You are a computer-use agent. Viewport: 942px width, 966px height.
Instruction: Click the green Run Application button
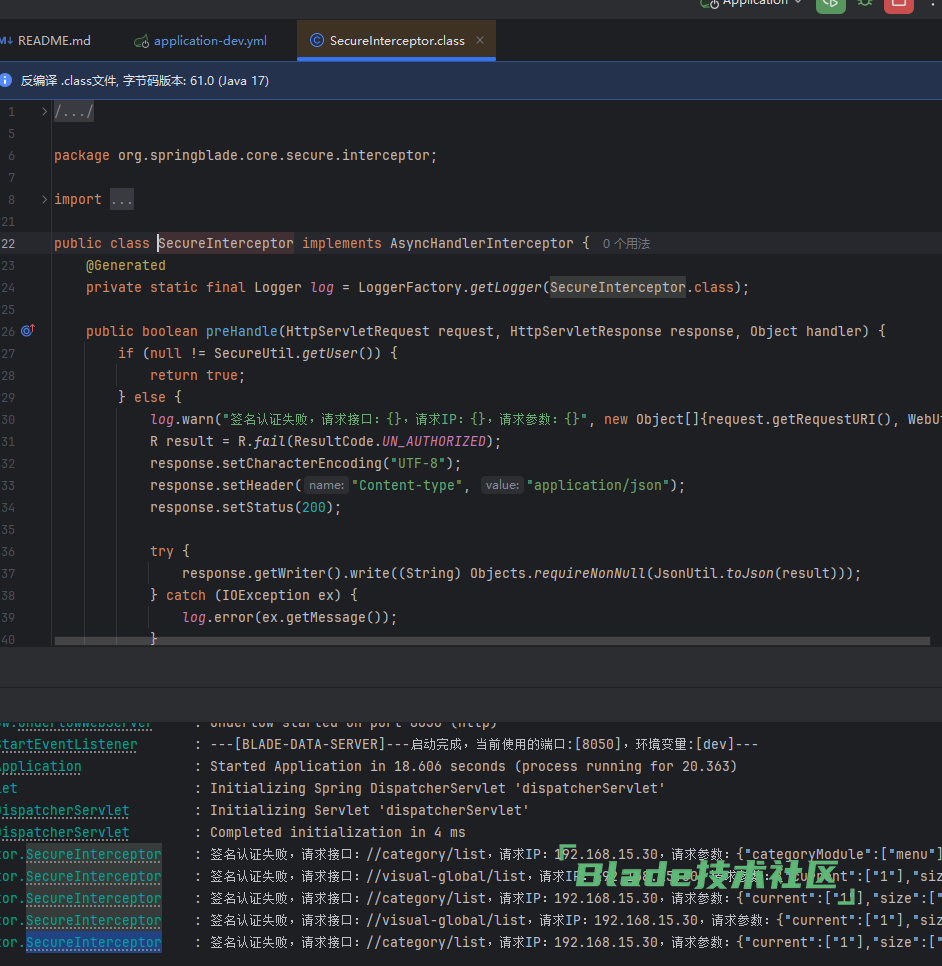click(x=830, y=4)
